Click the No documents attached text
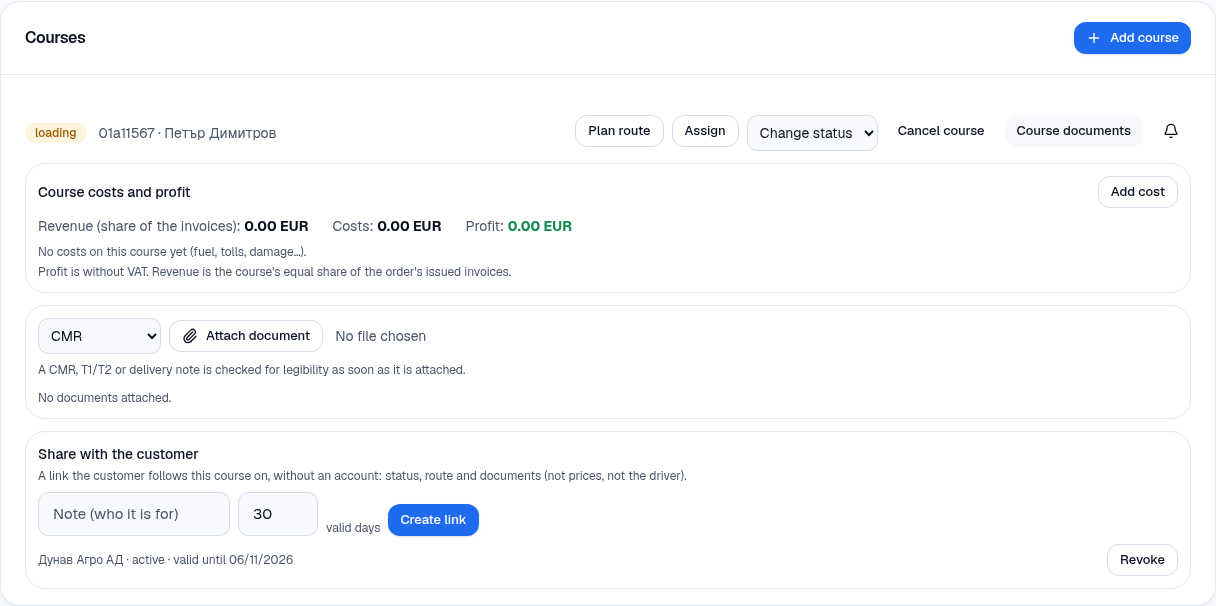 pos(105,398)
